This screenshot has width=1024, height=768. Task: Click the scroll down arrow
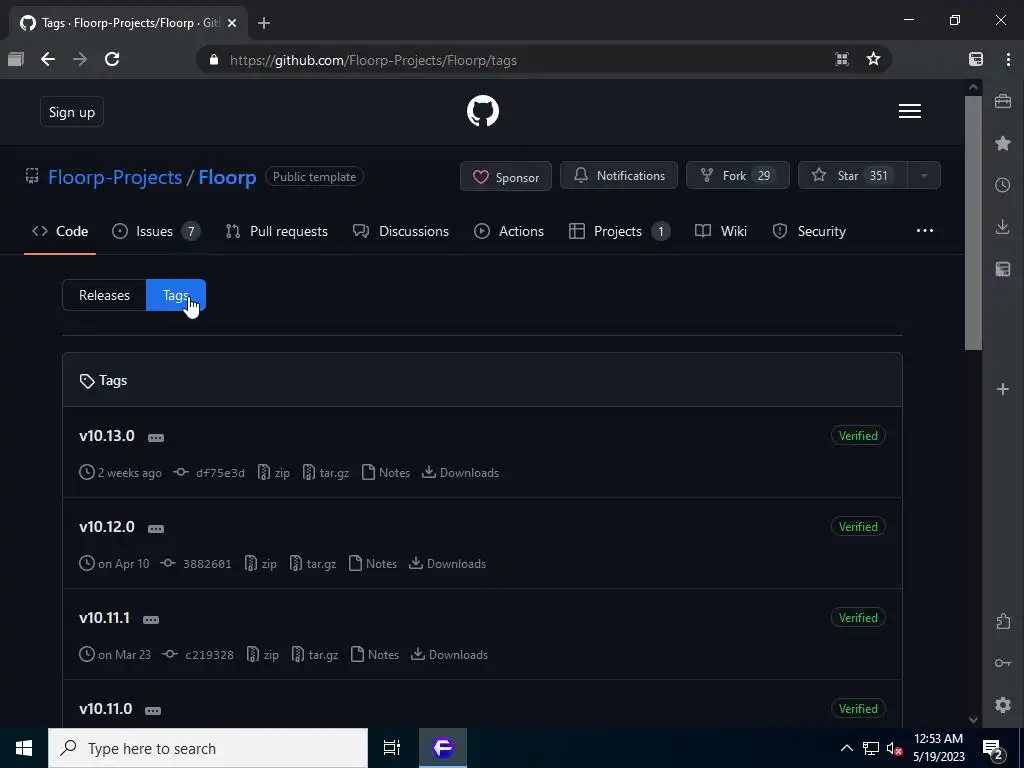(x=973, y=720)
